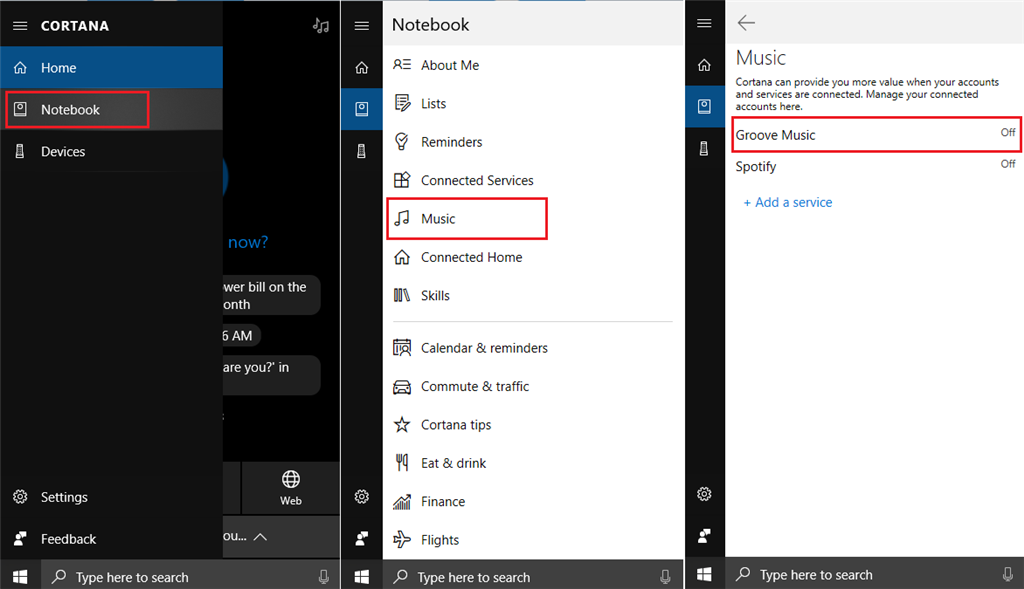Image resolution: width=1024 pixels, height=589 pixels.
Task: Choose Devices in the expanded Cortana menu
Action: 111,151
